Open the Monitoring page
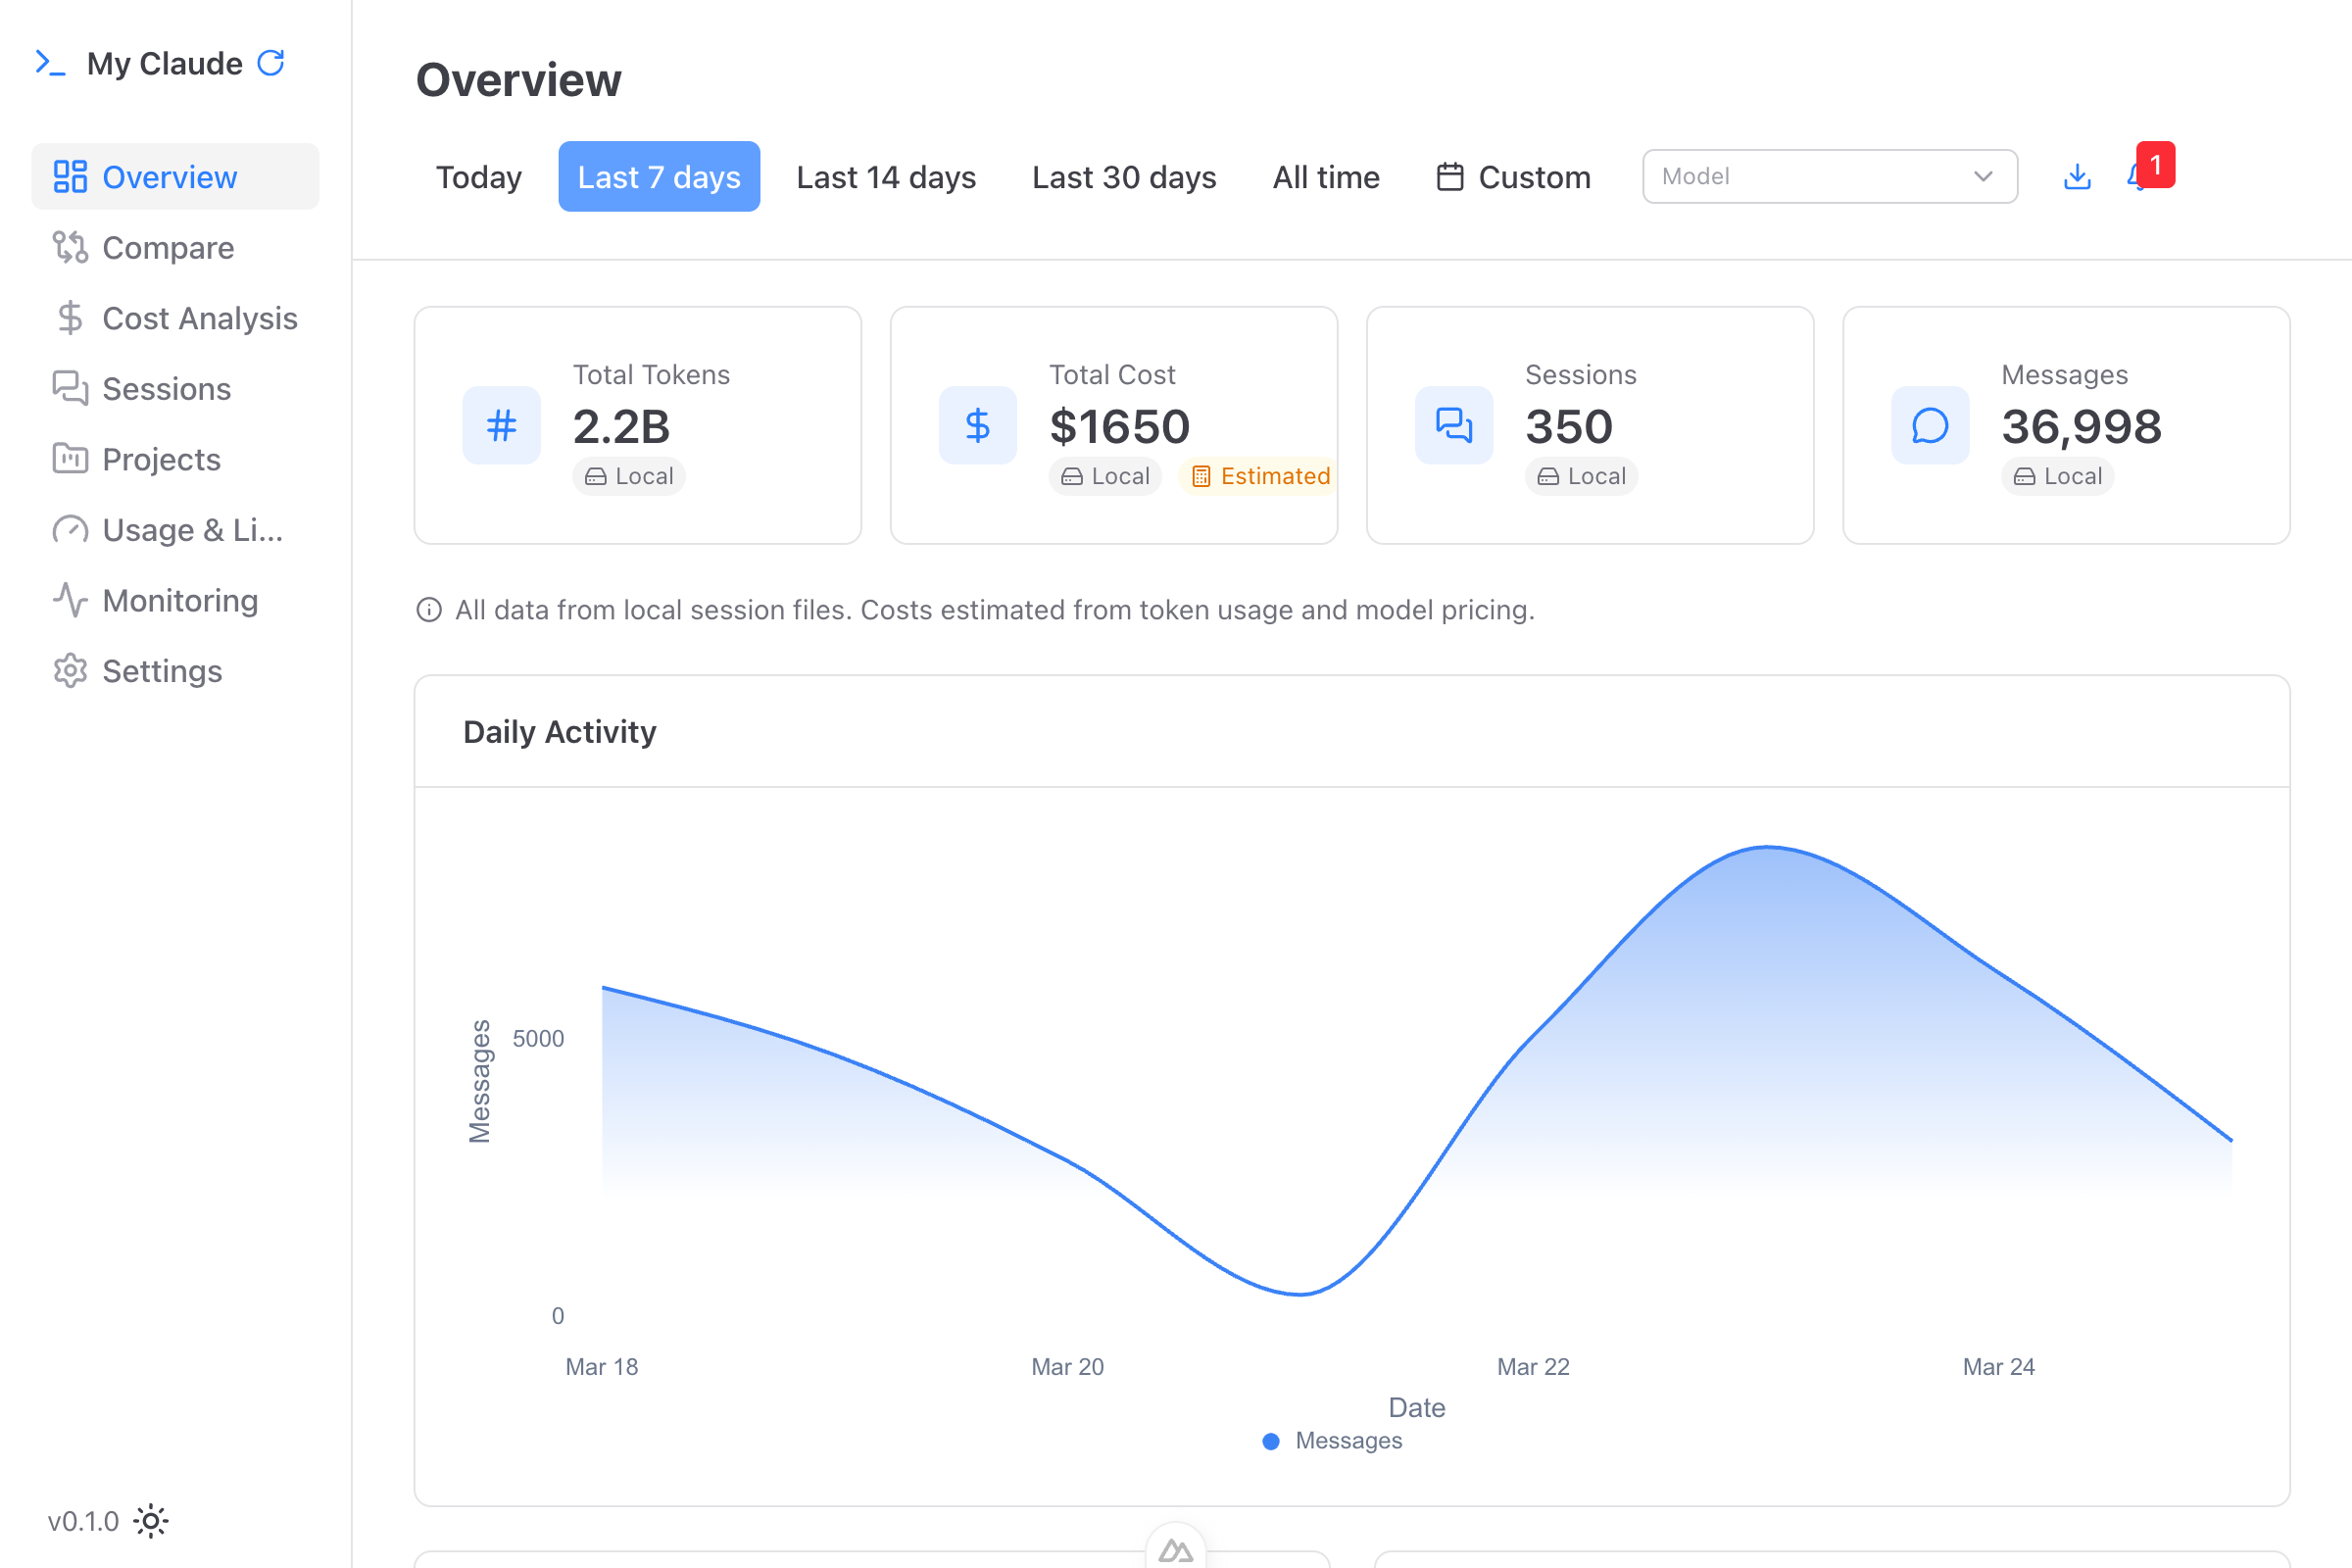 tap(175, 600)
